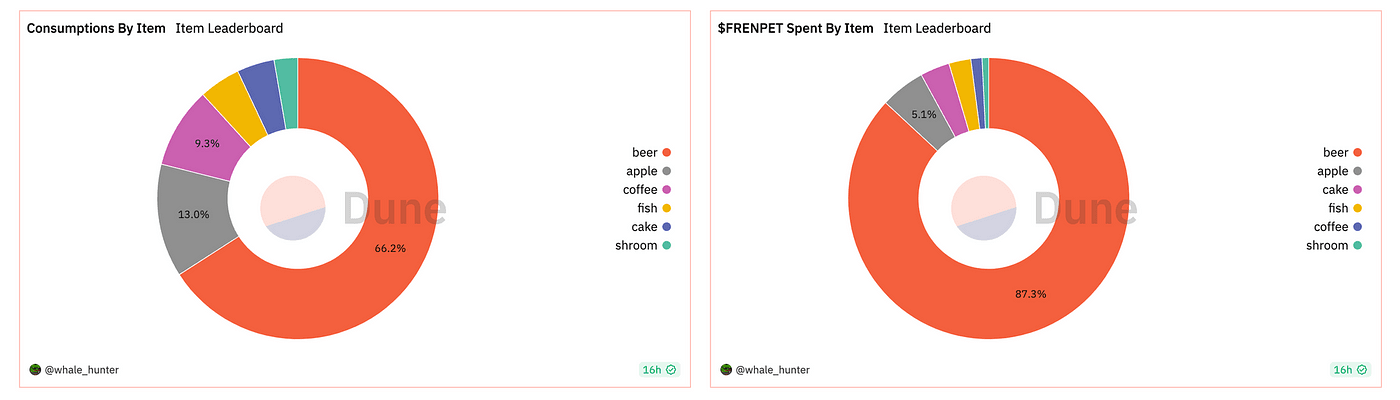Select the 13.0% gray apple slice
The image size is (1400, 400).
[x=193, y=215]
